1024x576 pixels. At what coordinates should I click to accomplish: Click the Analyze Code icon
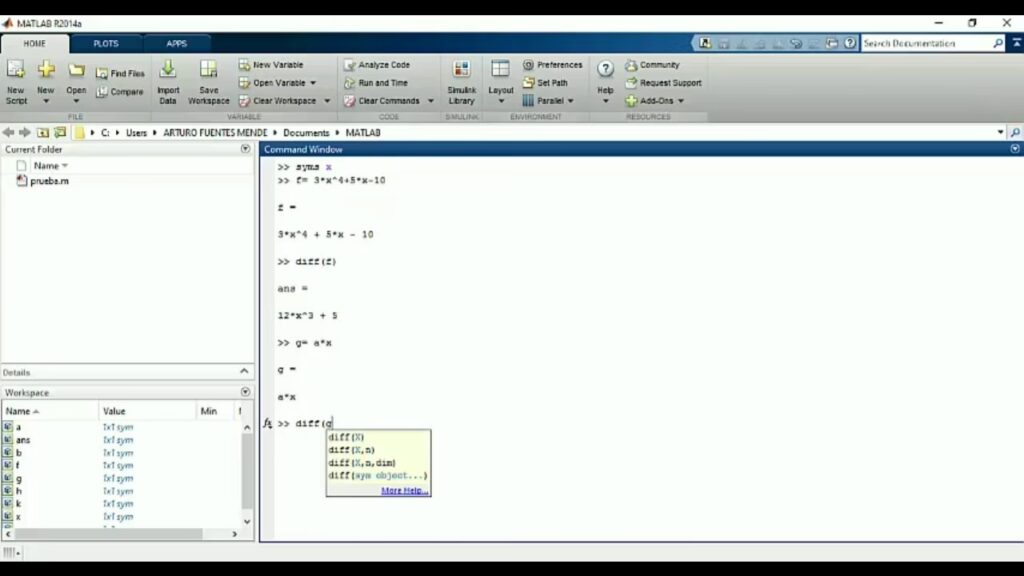[350, 65]
